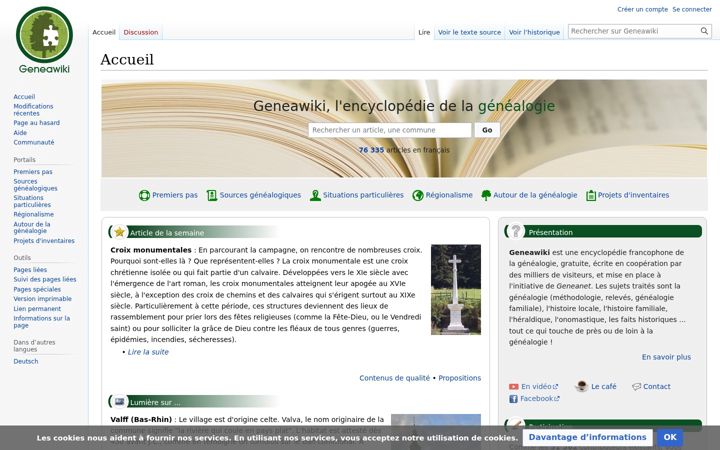This screenshot has height=450, width=720.
Task: Click the Sources généalogiques book icon
Action: (x=212, y=195)
